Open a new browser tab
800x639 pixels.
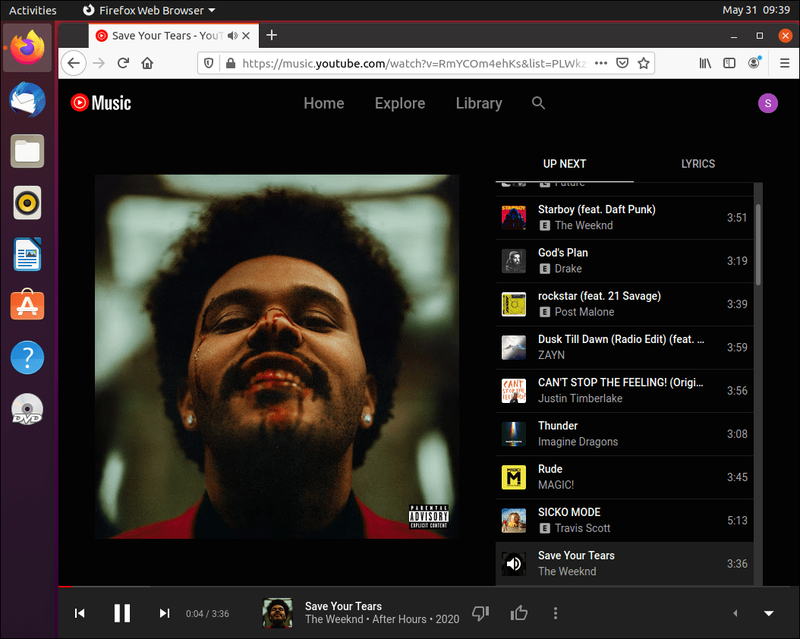(x=272, y=35)
